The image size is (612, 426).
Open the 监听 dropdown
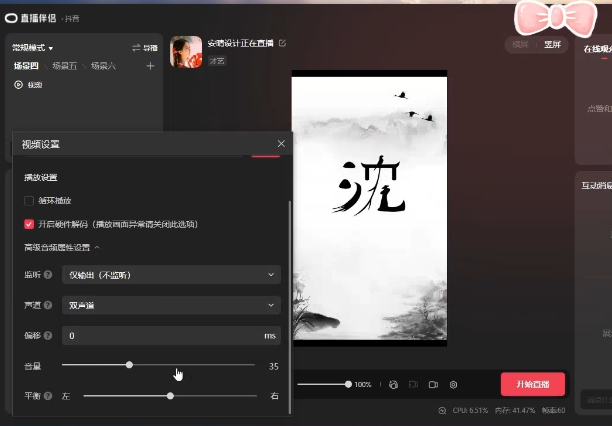click(x=171, y=274)
